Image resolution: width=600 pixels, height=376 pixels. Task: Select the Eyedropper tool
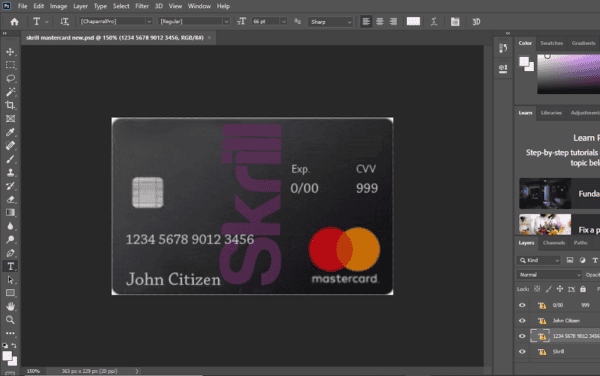point(10,132)
